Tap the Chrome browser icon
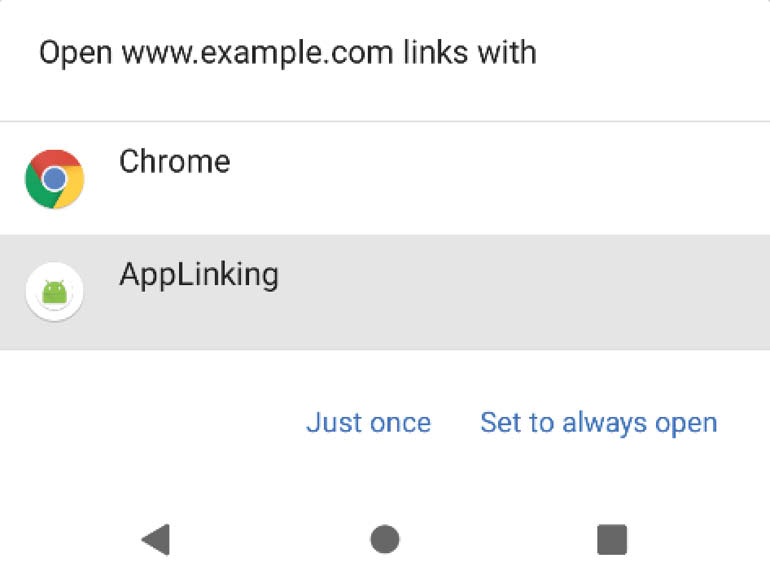 (55, 179)
